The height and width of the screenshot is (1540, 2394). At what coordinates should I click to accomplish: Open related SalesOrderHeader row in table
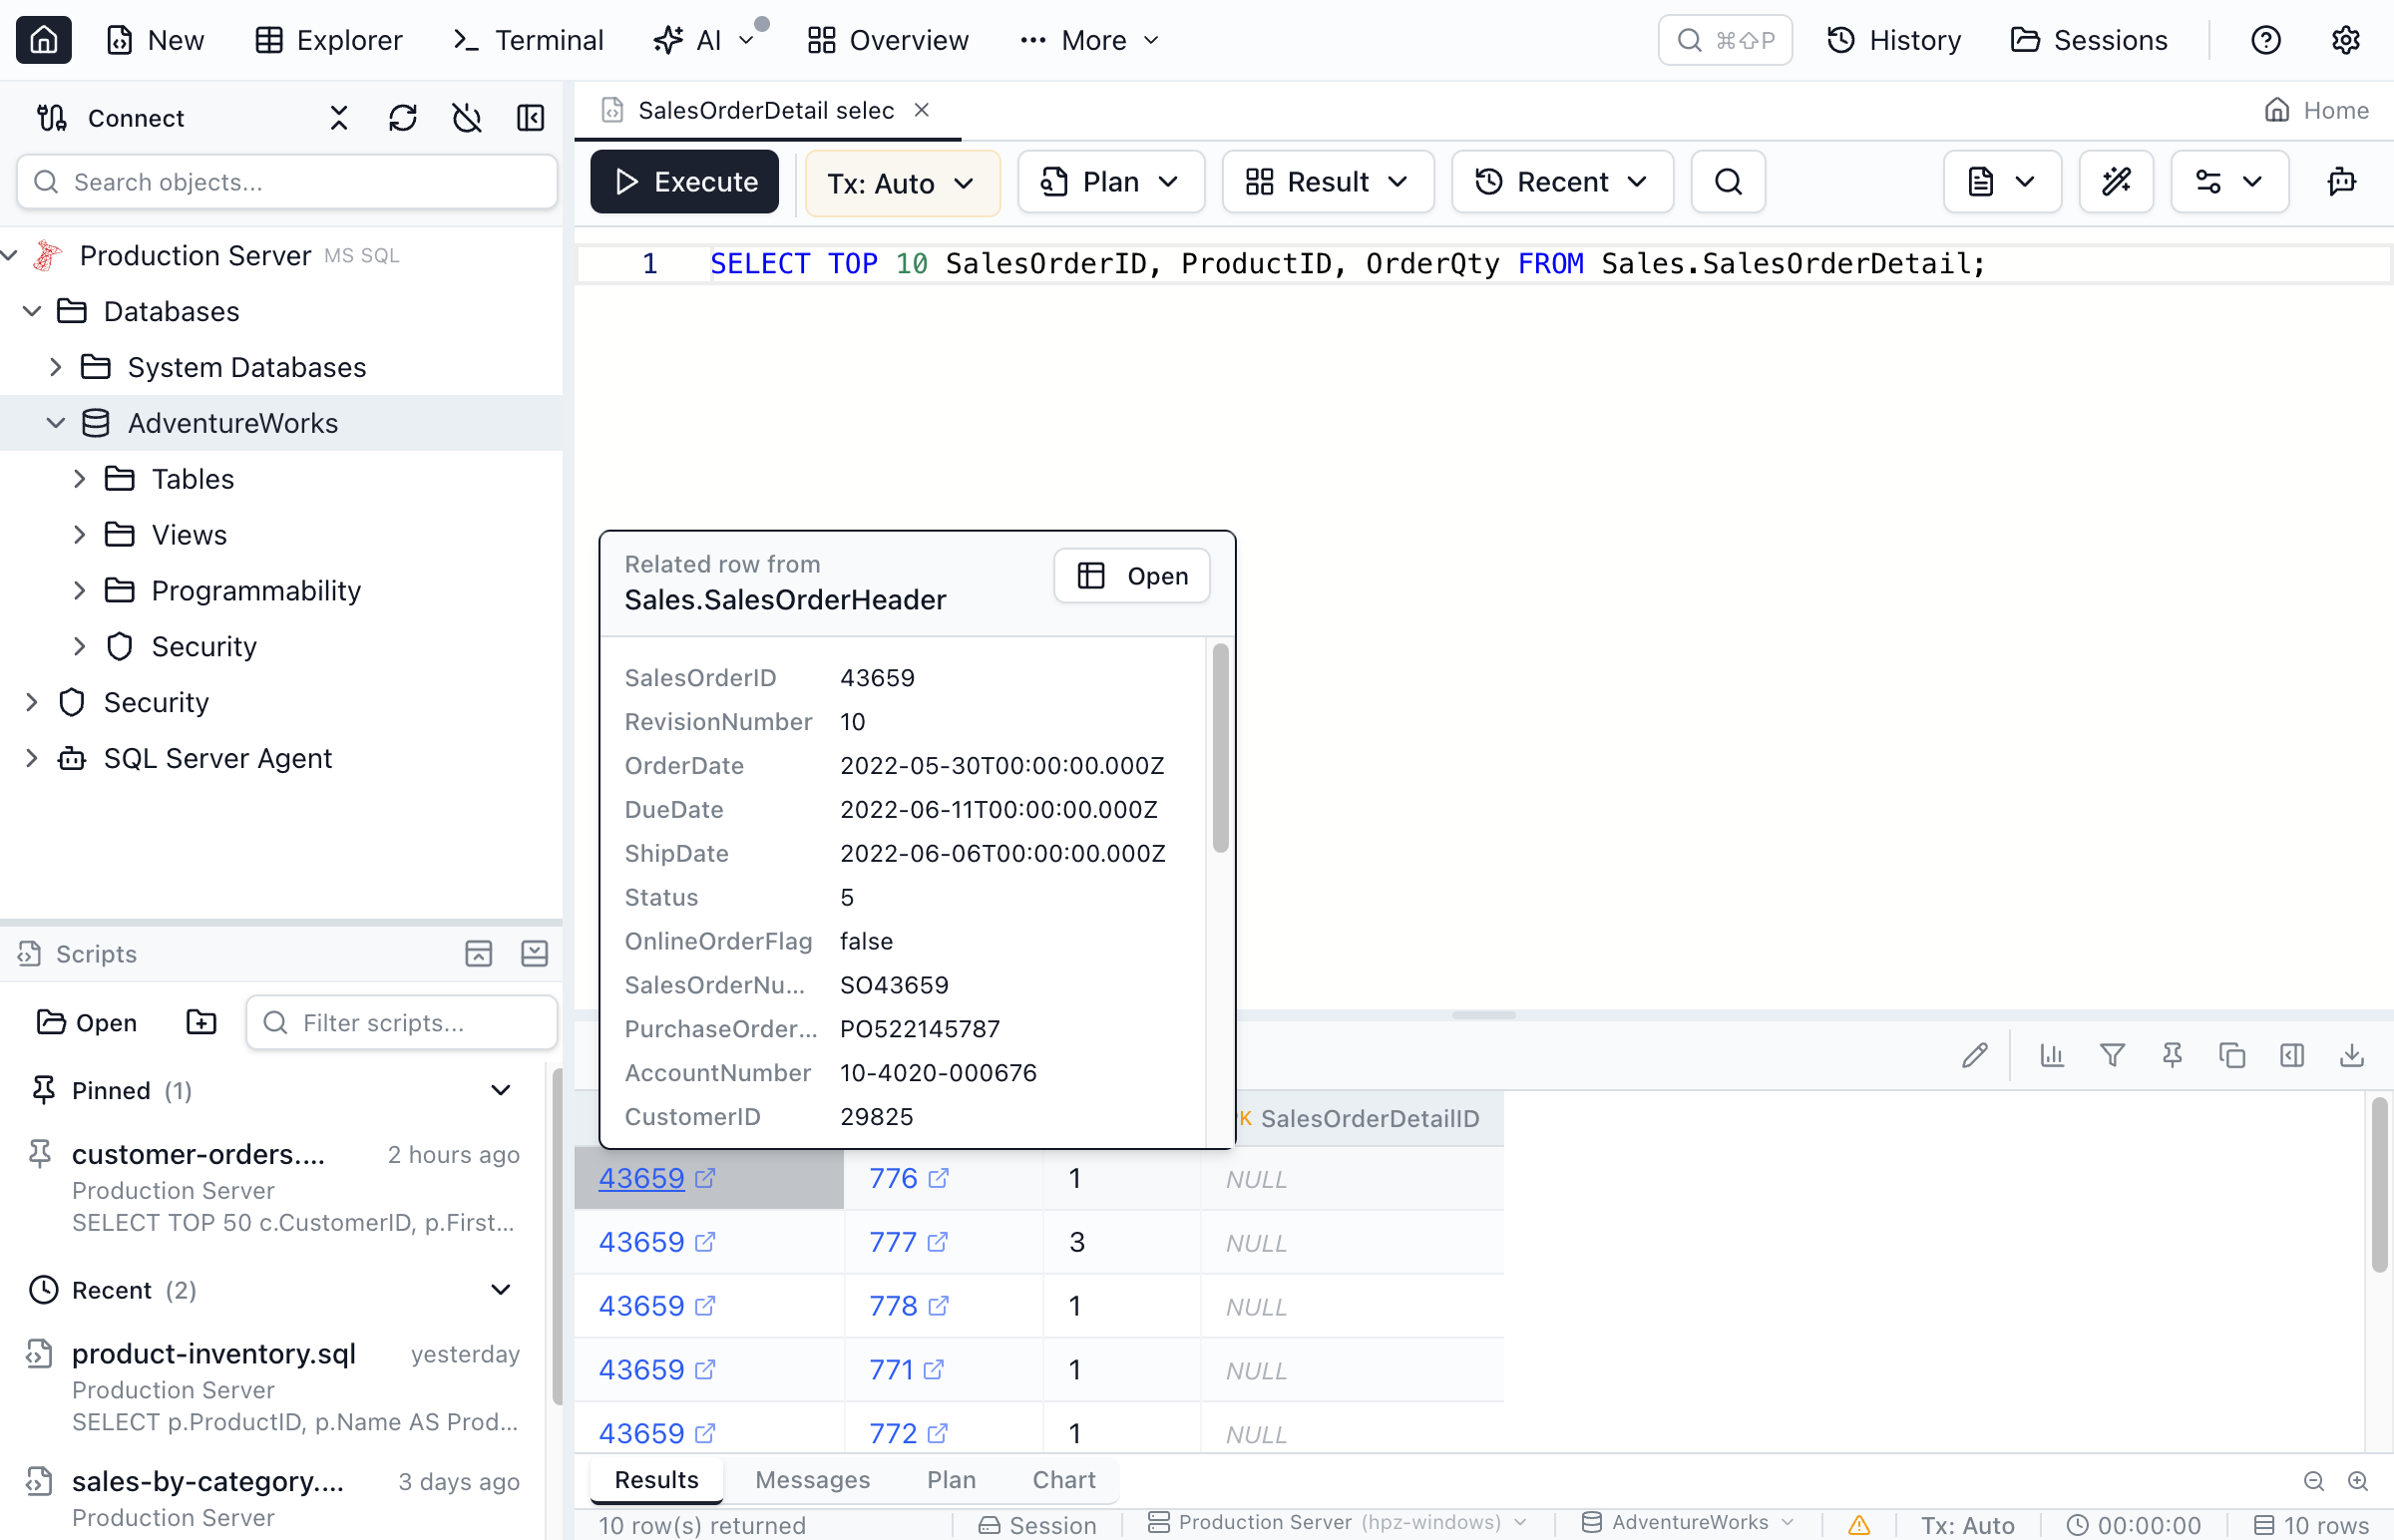[x=1132, y=576]
